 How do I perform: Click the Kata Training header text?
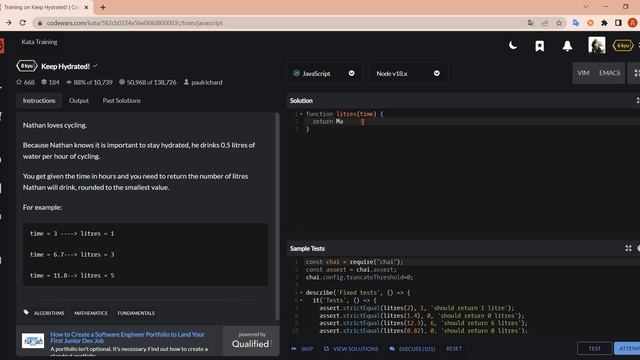pyautogui.click(x=39, y=42)
